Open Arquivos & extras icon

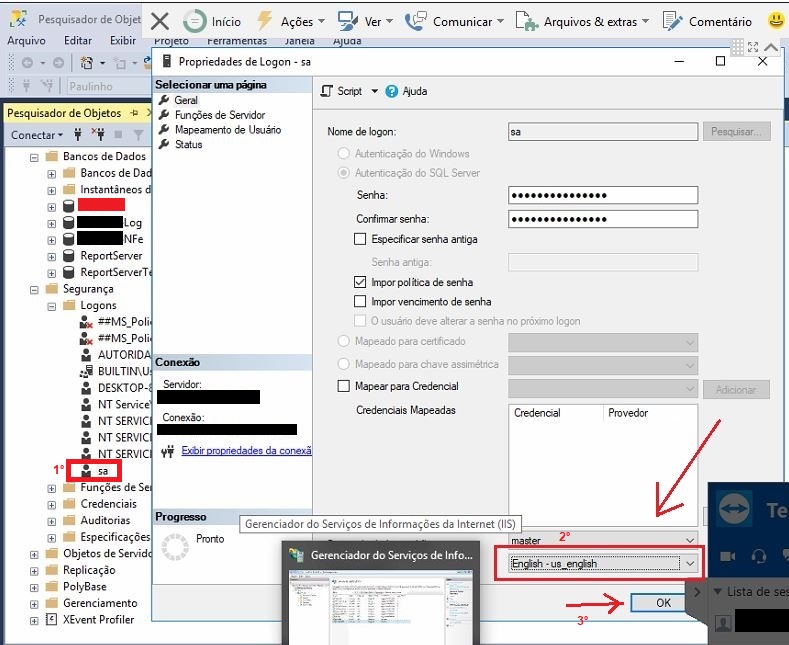527,21
